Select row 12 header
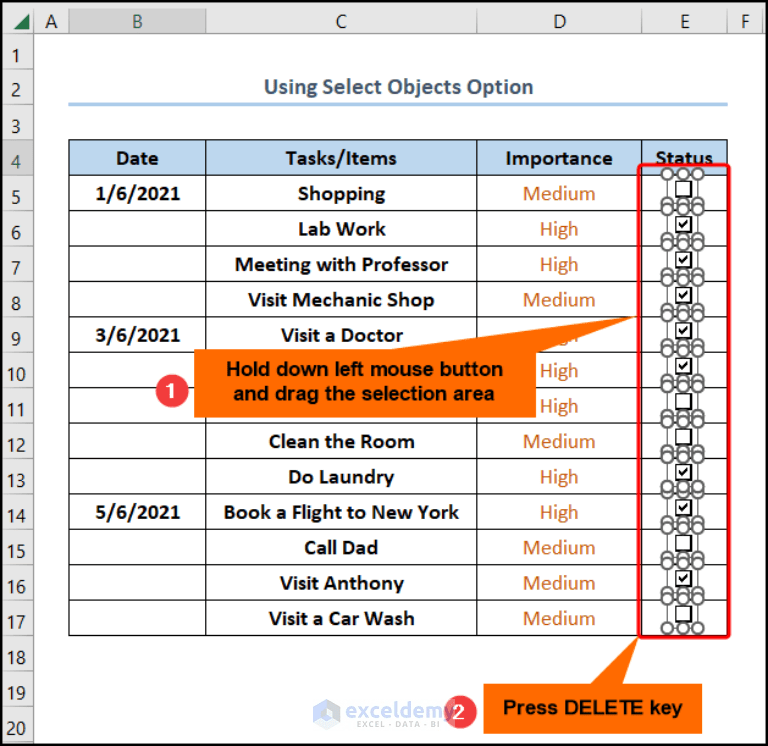768x746 pixels. 17,441
